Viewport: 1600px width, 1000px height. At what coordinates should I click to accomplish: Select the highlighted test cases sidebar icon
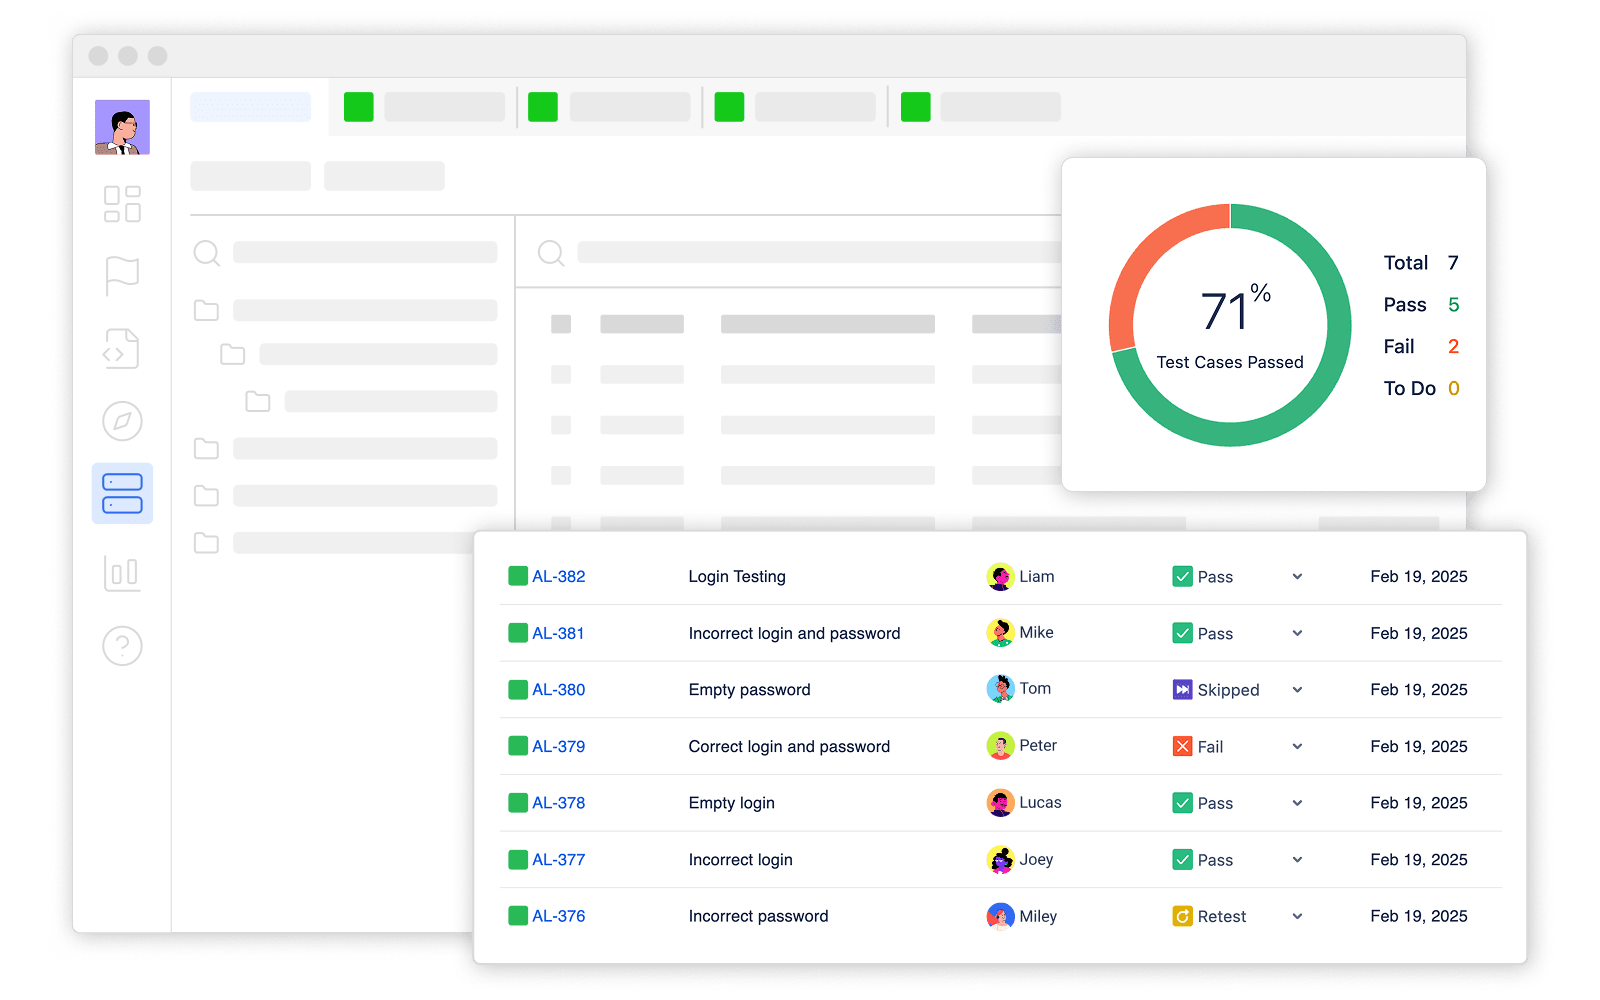tap(122, 493)
